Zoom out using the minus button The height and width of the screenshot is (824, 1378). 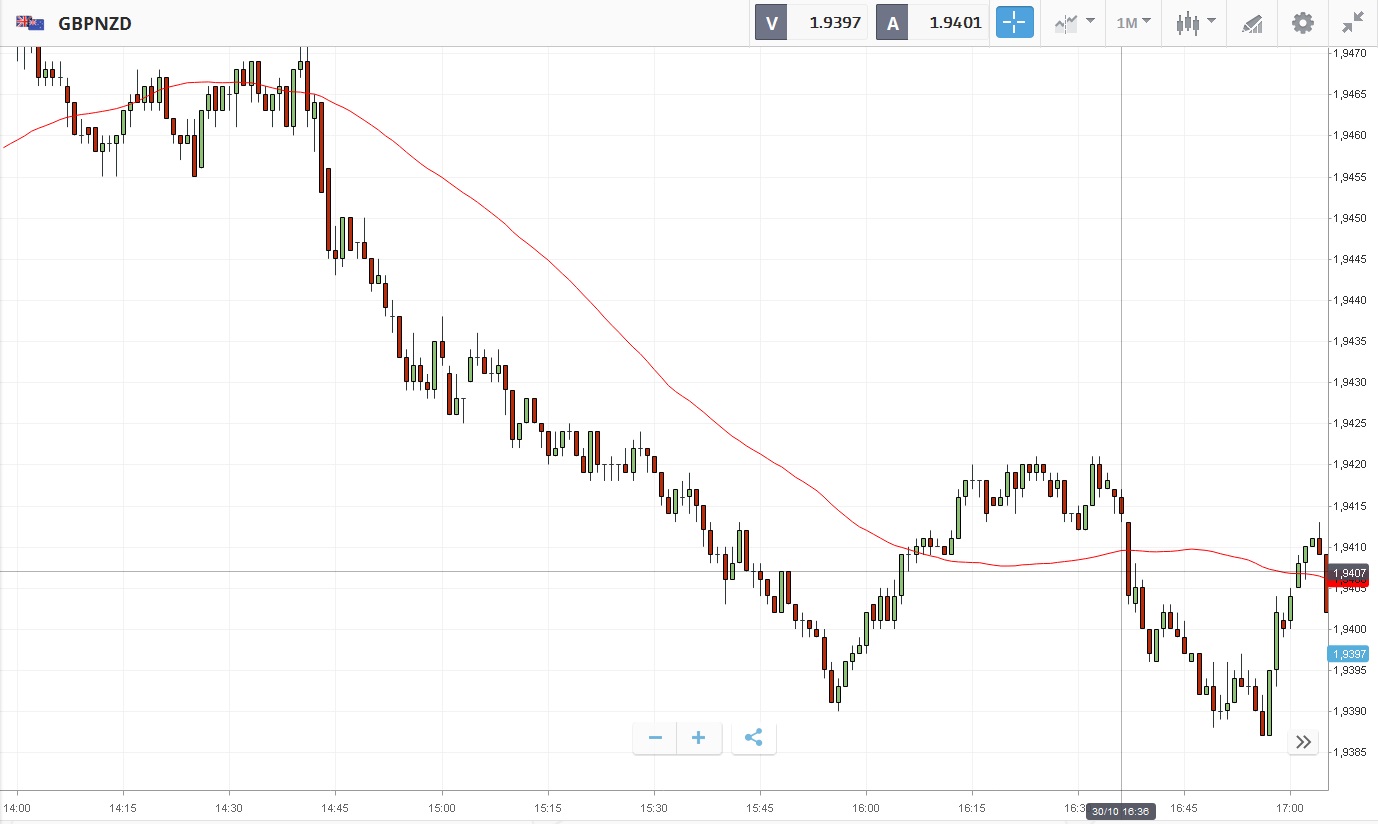(x=655, y=738)
